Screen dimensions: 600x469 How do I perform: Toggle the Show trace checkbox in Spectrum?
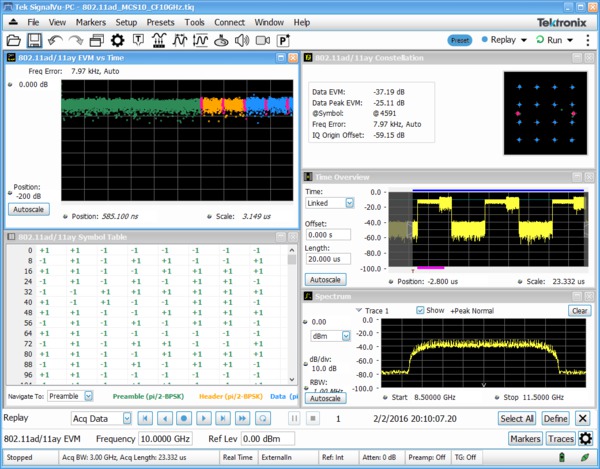pyautogui.click(x=420, y=311)
